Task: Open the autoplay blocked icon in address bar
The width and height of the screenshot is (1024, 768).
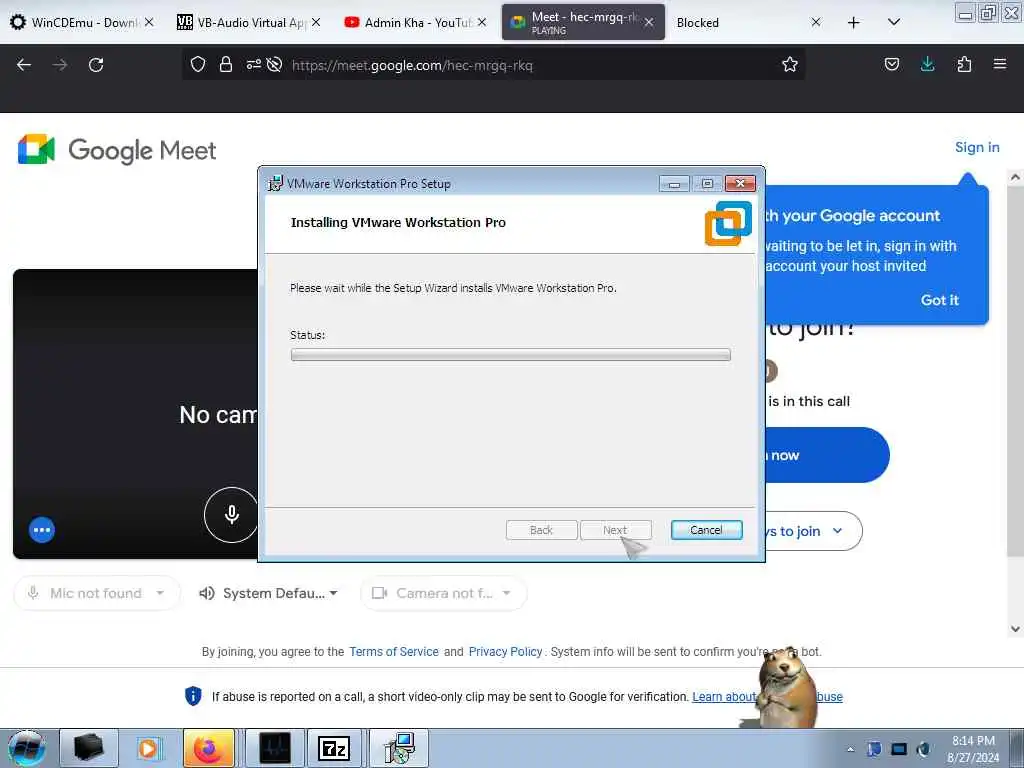Action: (274, 65)
